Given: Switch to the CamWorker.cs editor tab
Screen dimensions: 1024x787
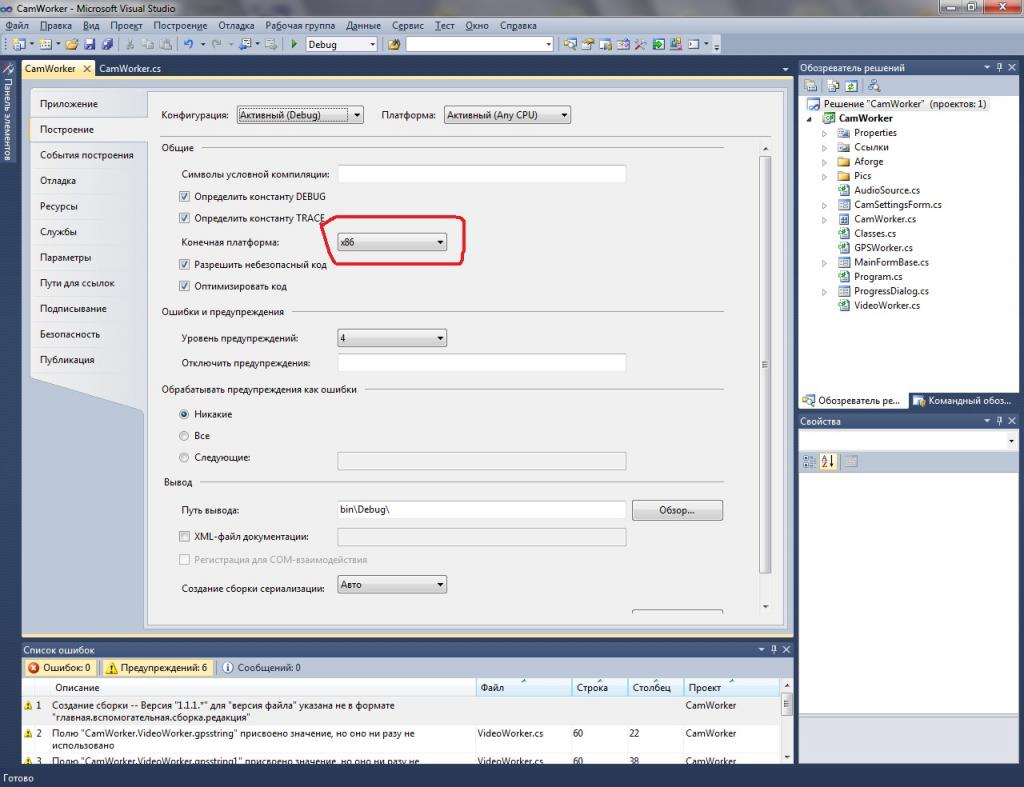Looking at the screenshot, I should coord(130,69).
